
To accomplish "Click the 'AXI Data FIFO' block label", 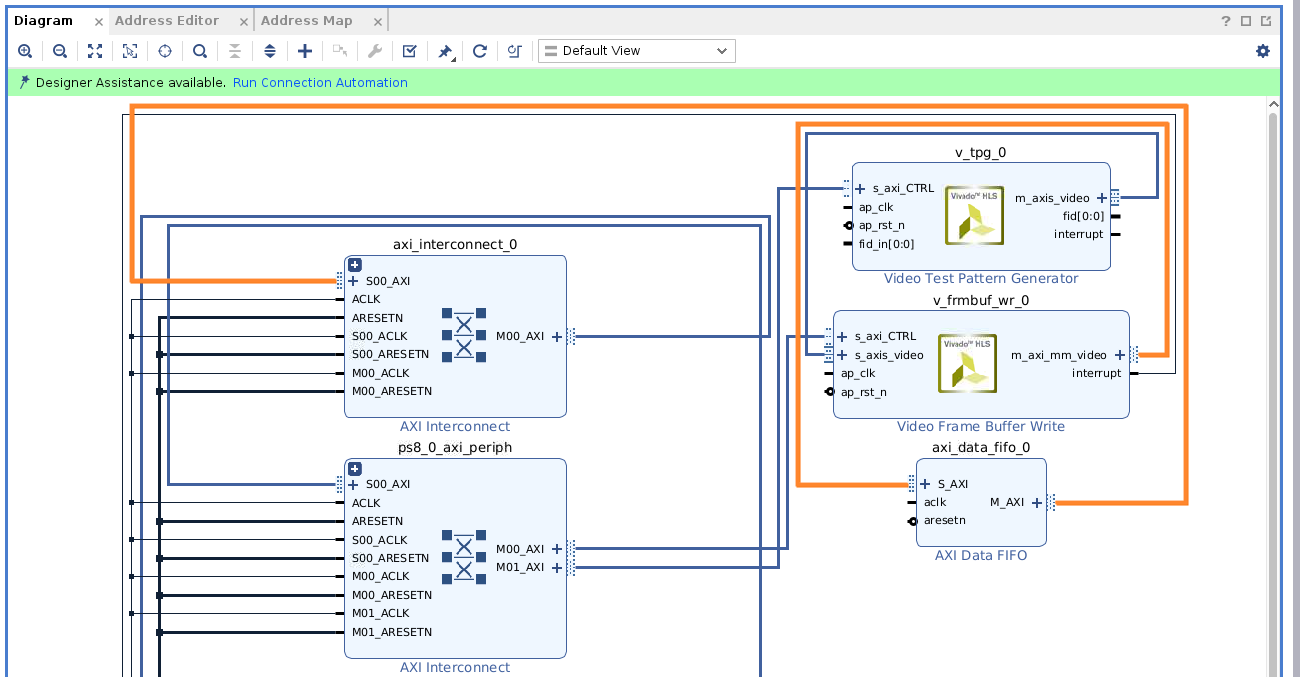I will pos(981,555).
